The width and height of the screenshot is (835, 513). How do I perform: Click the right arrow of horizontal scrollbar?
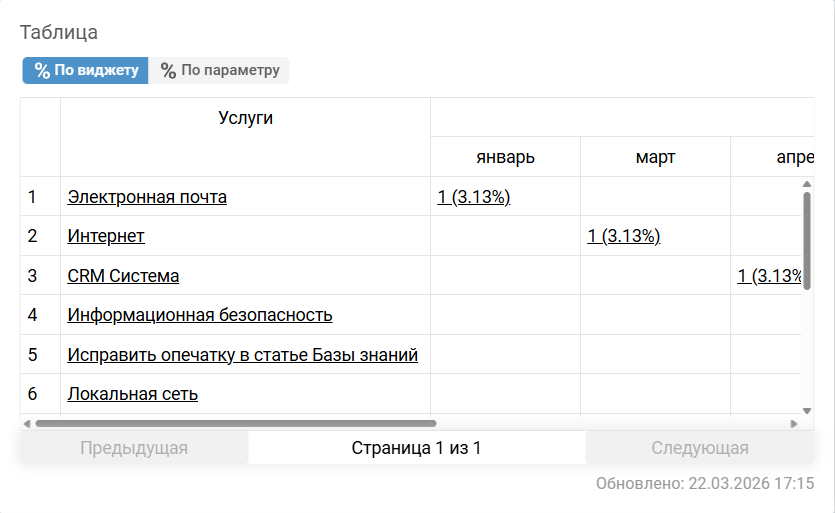[794, 424]
